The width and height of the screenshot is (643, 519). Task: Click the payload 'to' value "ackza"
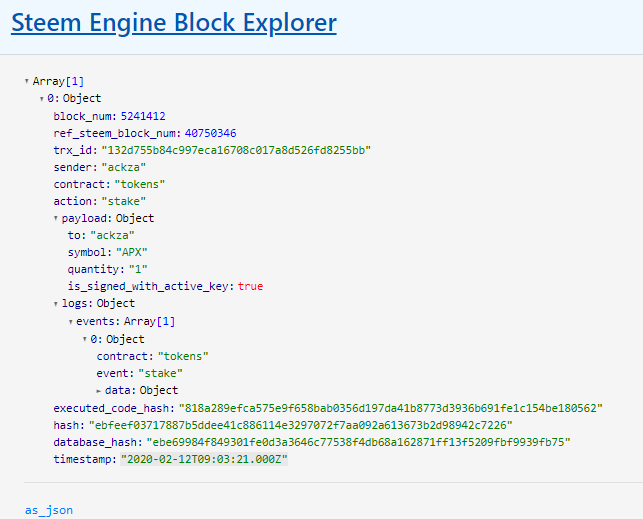tap(112, 235)
